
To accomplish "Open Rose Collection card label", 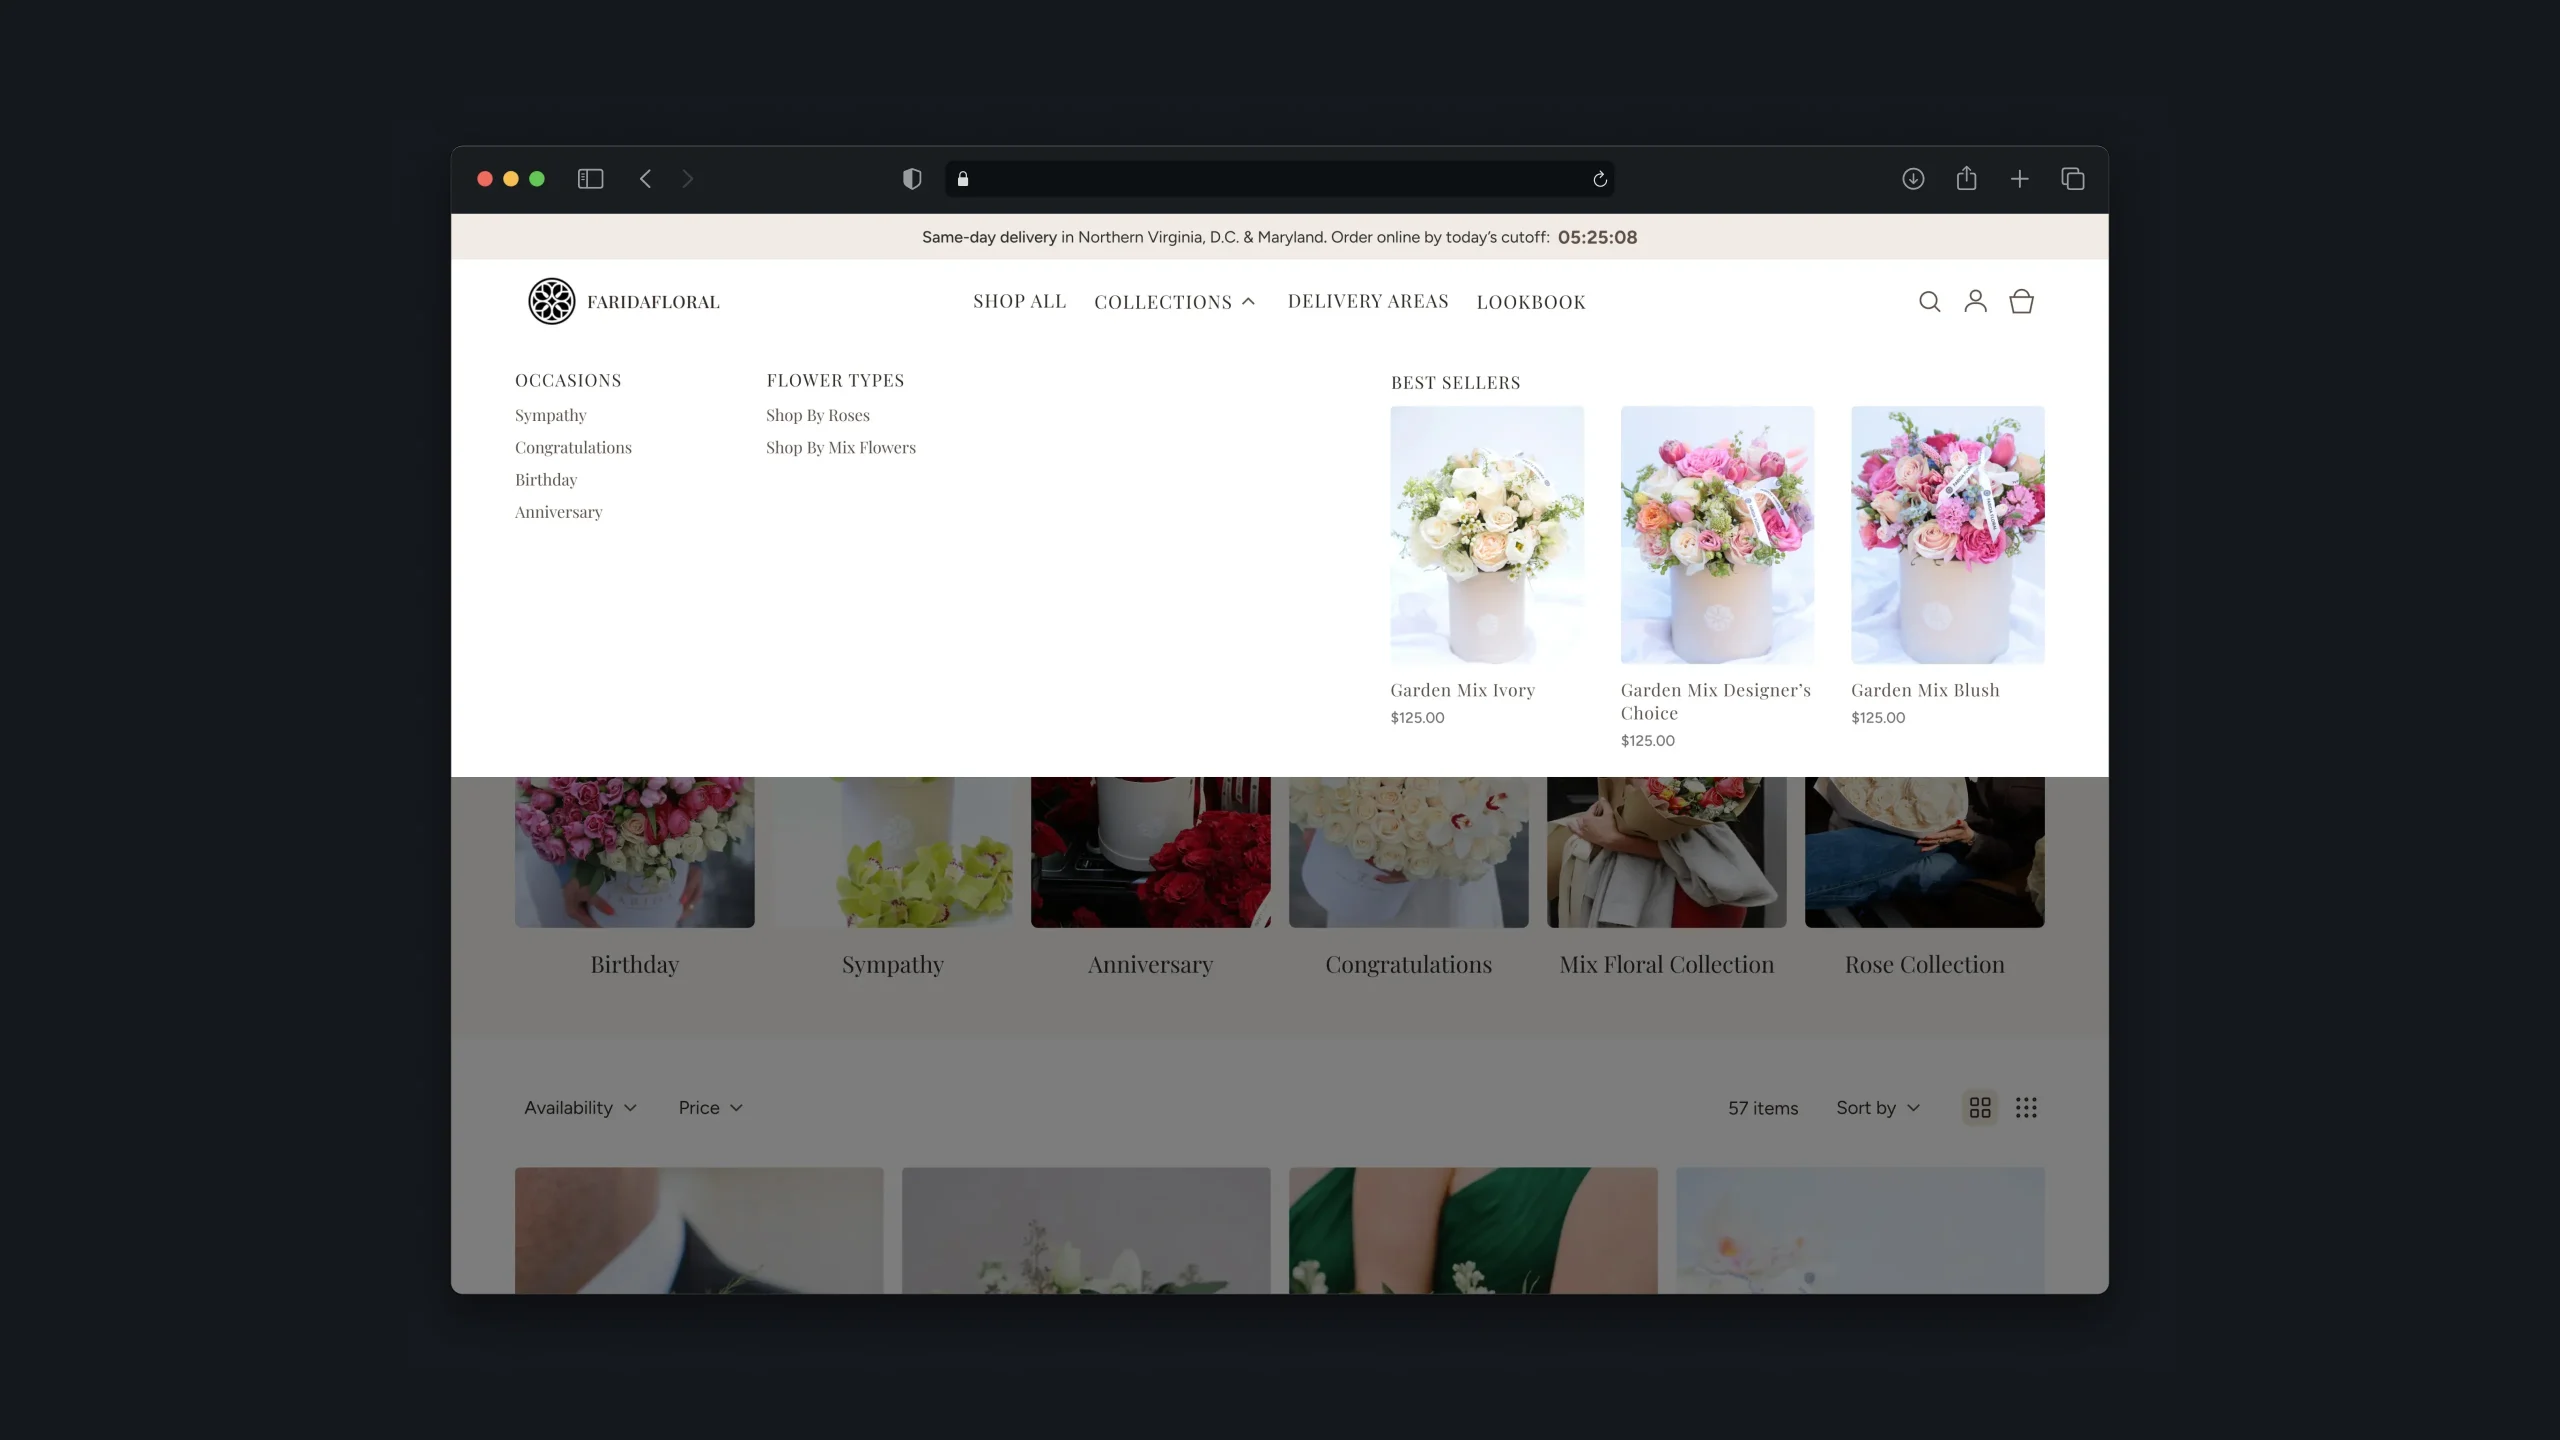I will click(1924, 964).
